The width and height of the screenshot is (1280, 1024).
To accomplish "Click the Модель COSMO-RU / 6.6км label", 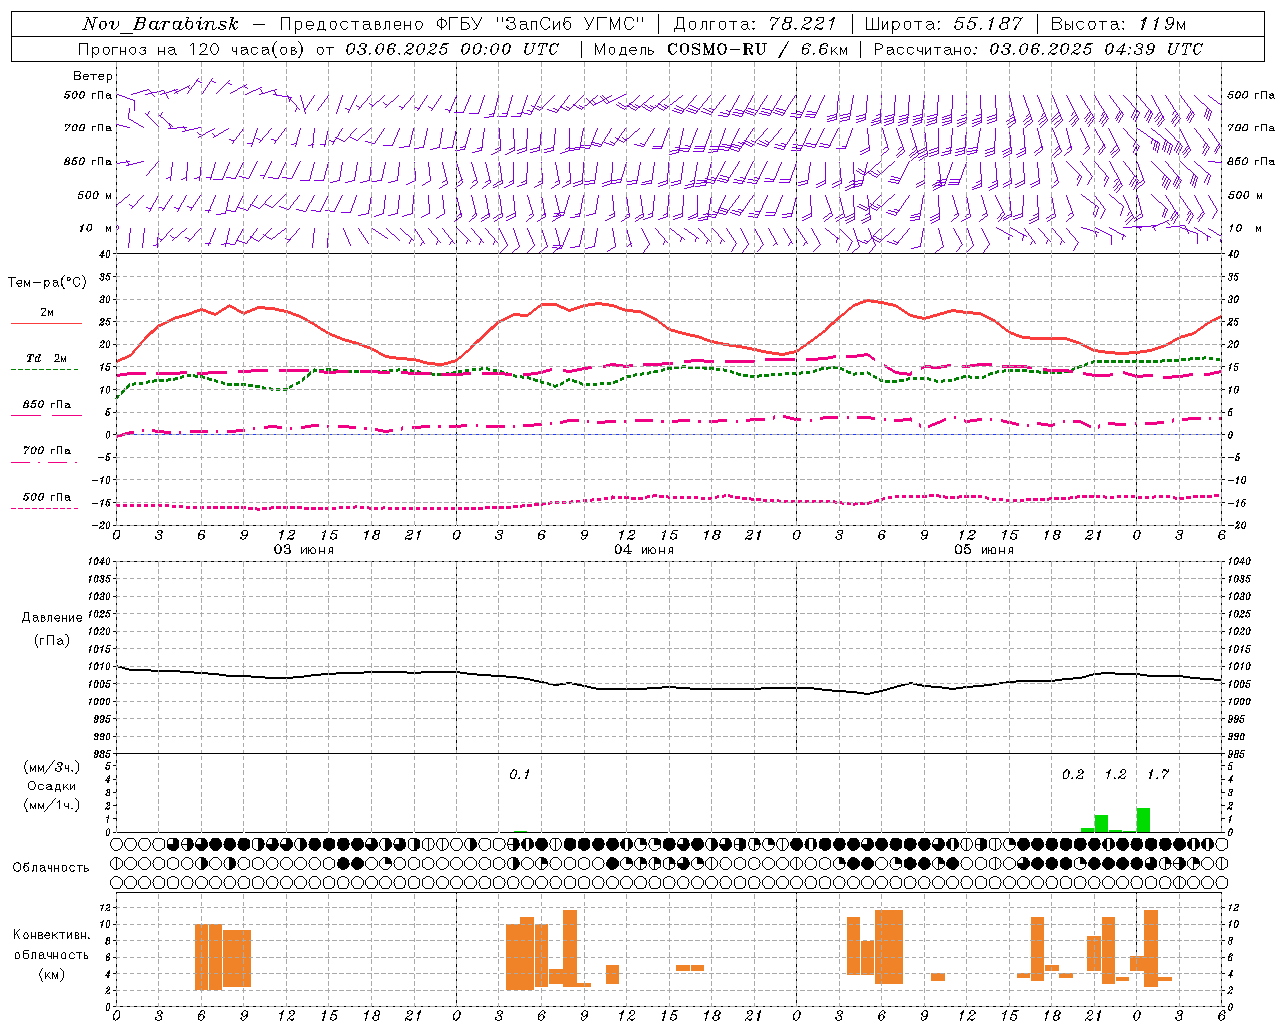I will [x=720, y=49].
